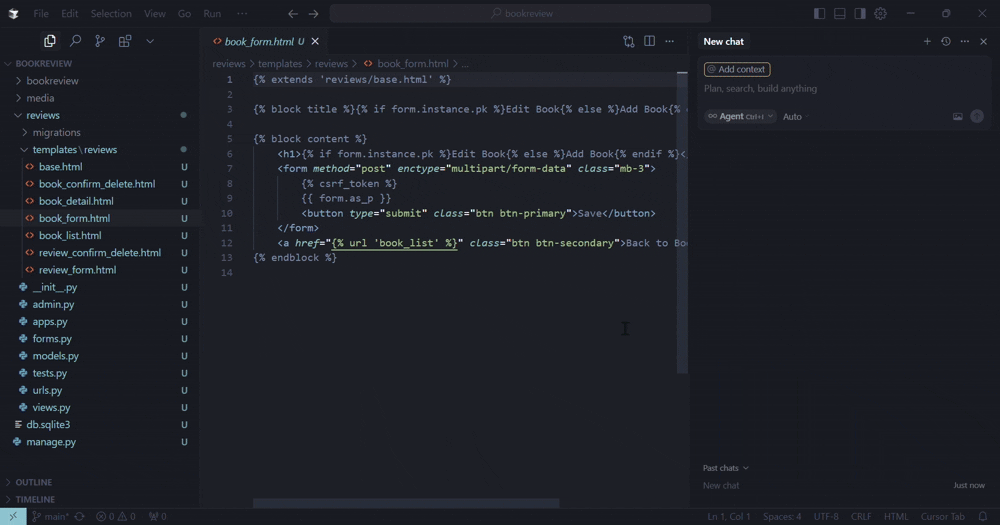Select the book_form.html editor tab
This screenshot has width=1000, height=525.
(258, 42)
